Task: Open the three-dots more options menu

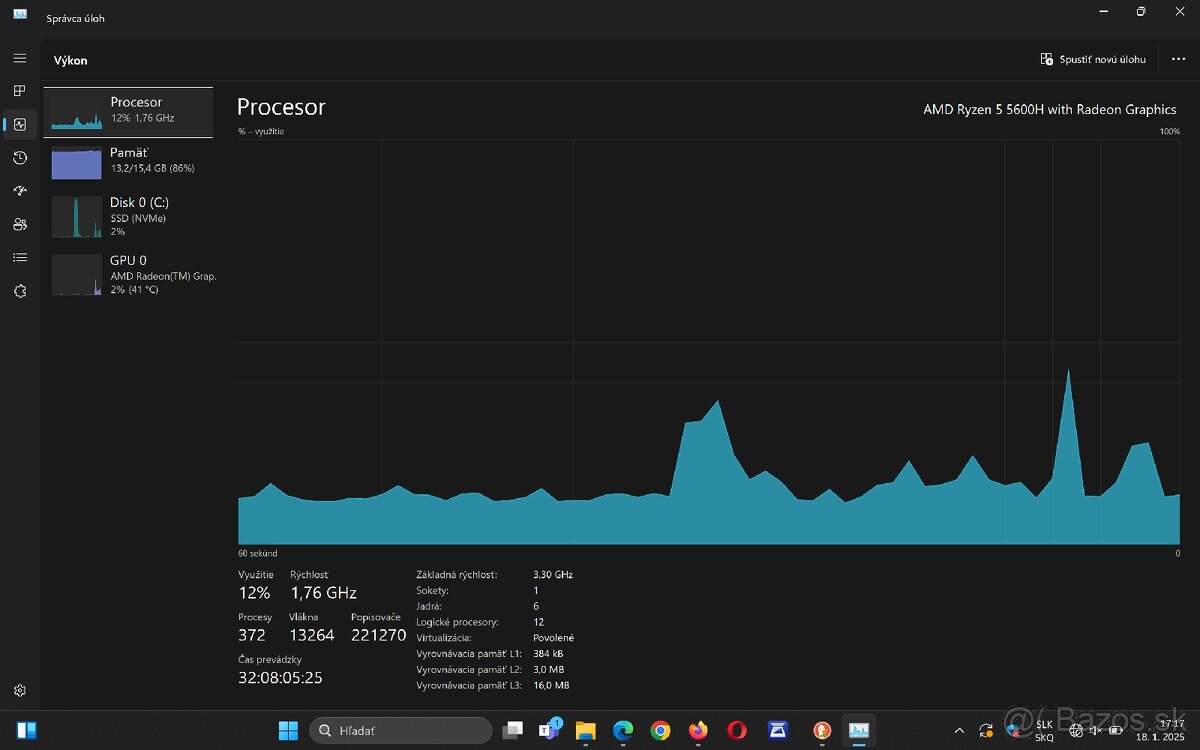Action: pos(1178,60)
